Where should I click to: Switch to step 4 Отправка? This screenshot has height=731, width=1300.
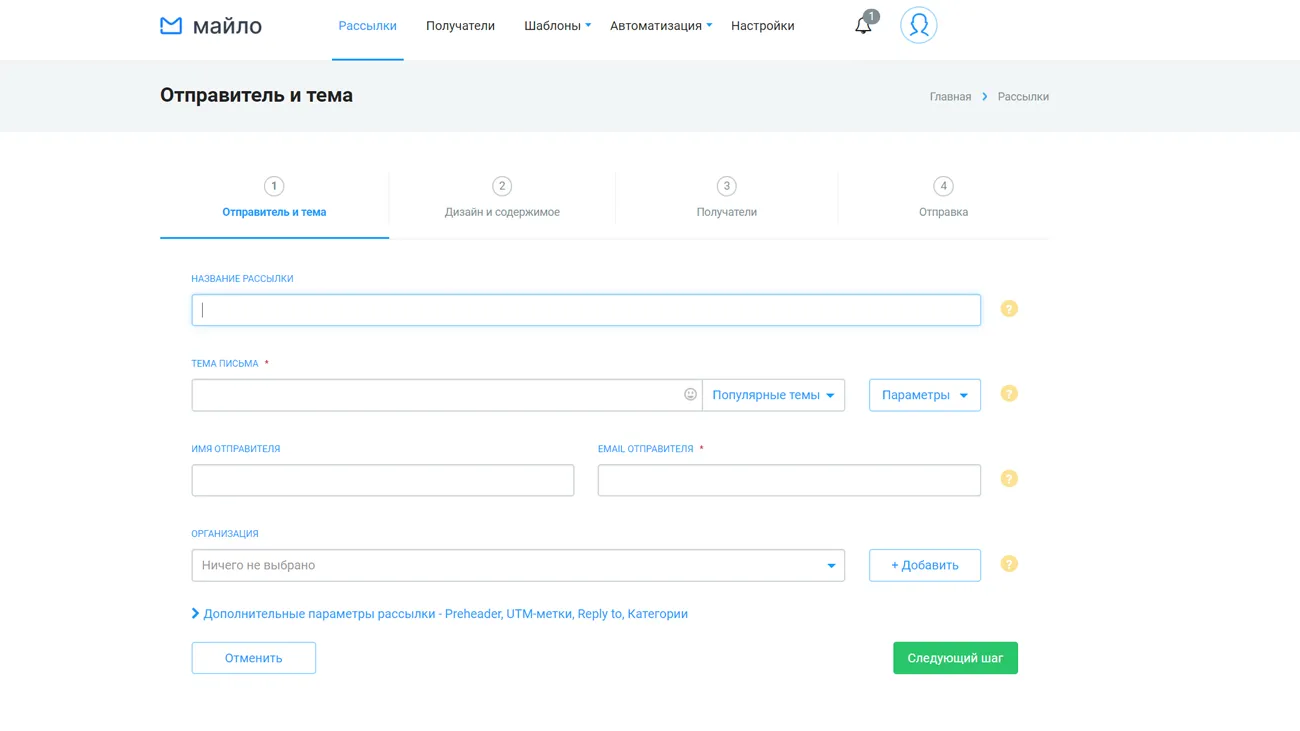coord(943,198)
